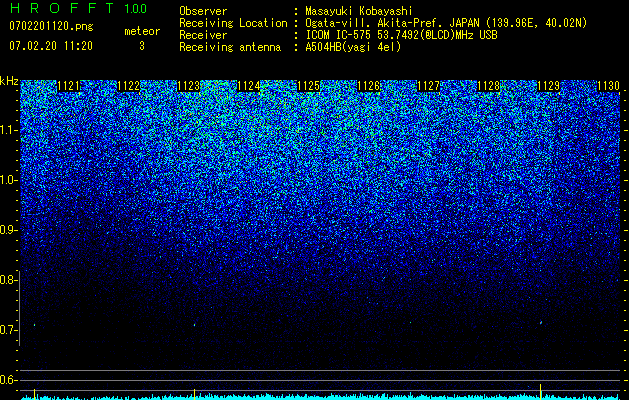Screen dimensions: 629x400
Task: Click the 1.0 kHz axis label
Action: click(8, 180)
